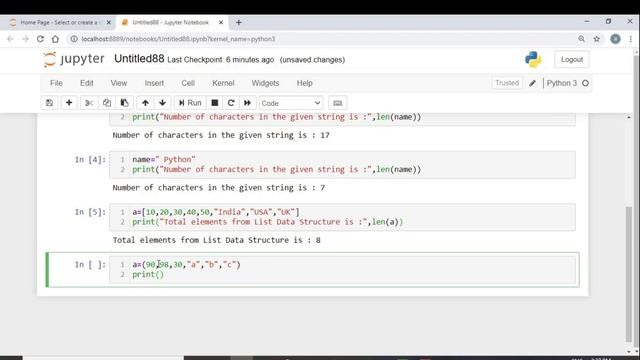Click the Last Checkpoint text
Viewport: 640px width, 360px height.
click(x=221, y=60)
